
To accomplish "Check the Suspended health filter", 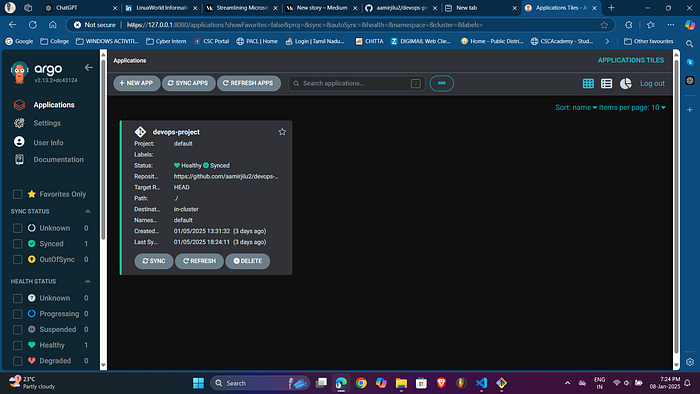I will [x=17, y=329].
